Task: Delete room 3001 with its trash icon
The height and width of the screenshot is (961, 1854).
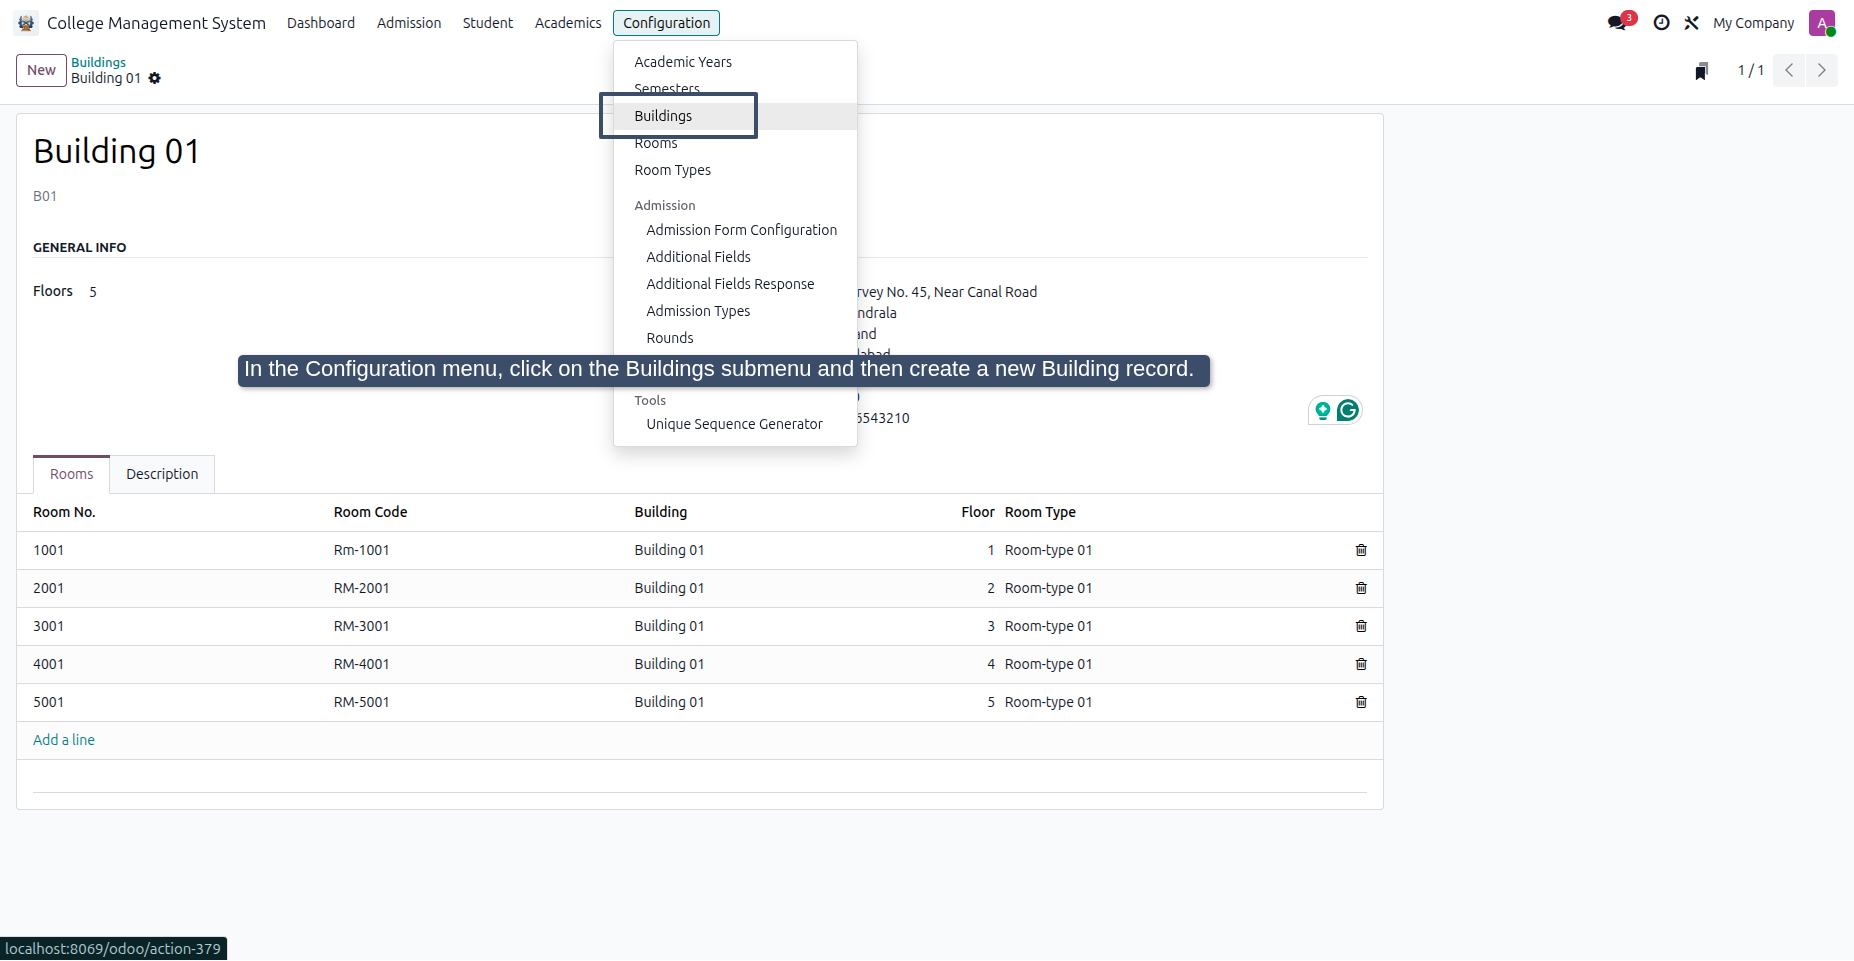Action: coord(1361,626)
